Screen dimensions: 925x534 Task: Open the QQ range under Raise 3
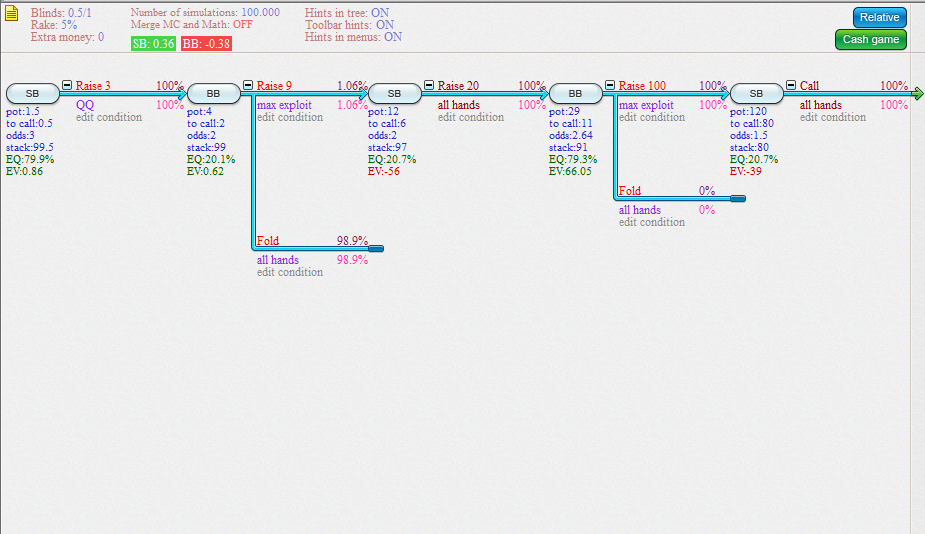point(85,105)
